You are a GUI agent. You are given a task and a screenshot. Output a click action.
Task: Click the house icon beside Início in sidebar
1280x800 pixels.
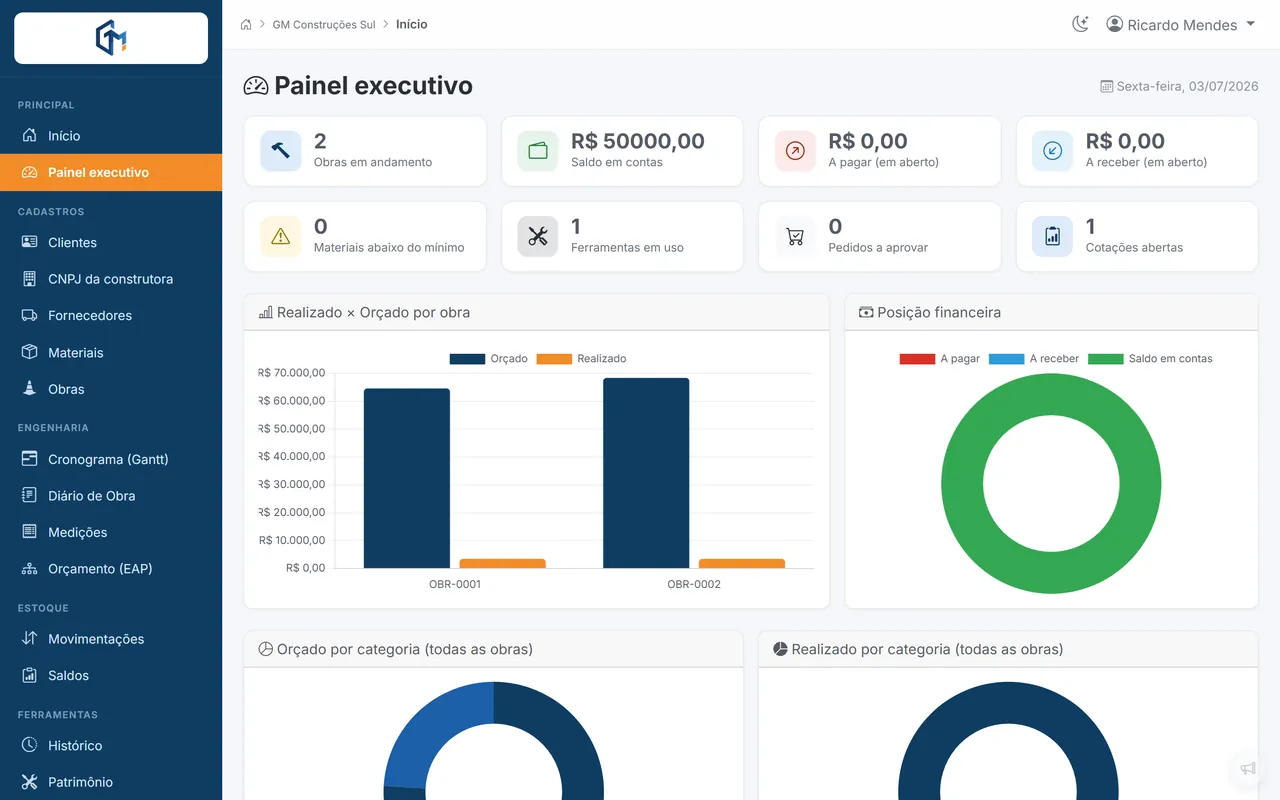[29, 135]
